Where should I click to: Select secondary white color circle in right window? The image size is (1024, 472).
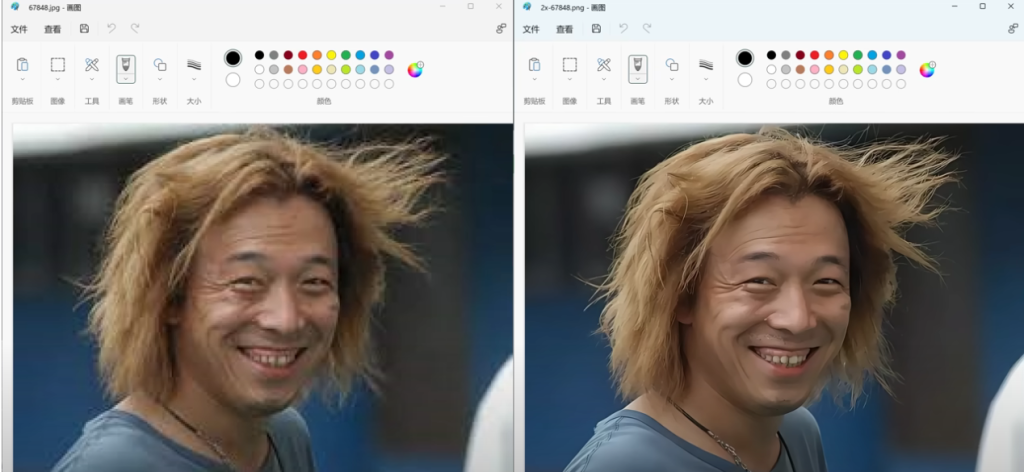(x=745, y=80)
